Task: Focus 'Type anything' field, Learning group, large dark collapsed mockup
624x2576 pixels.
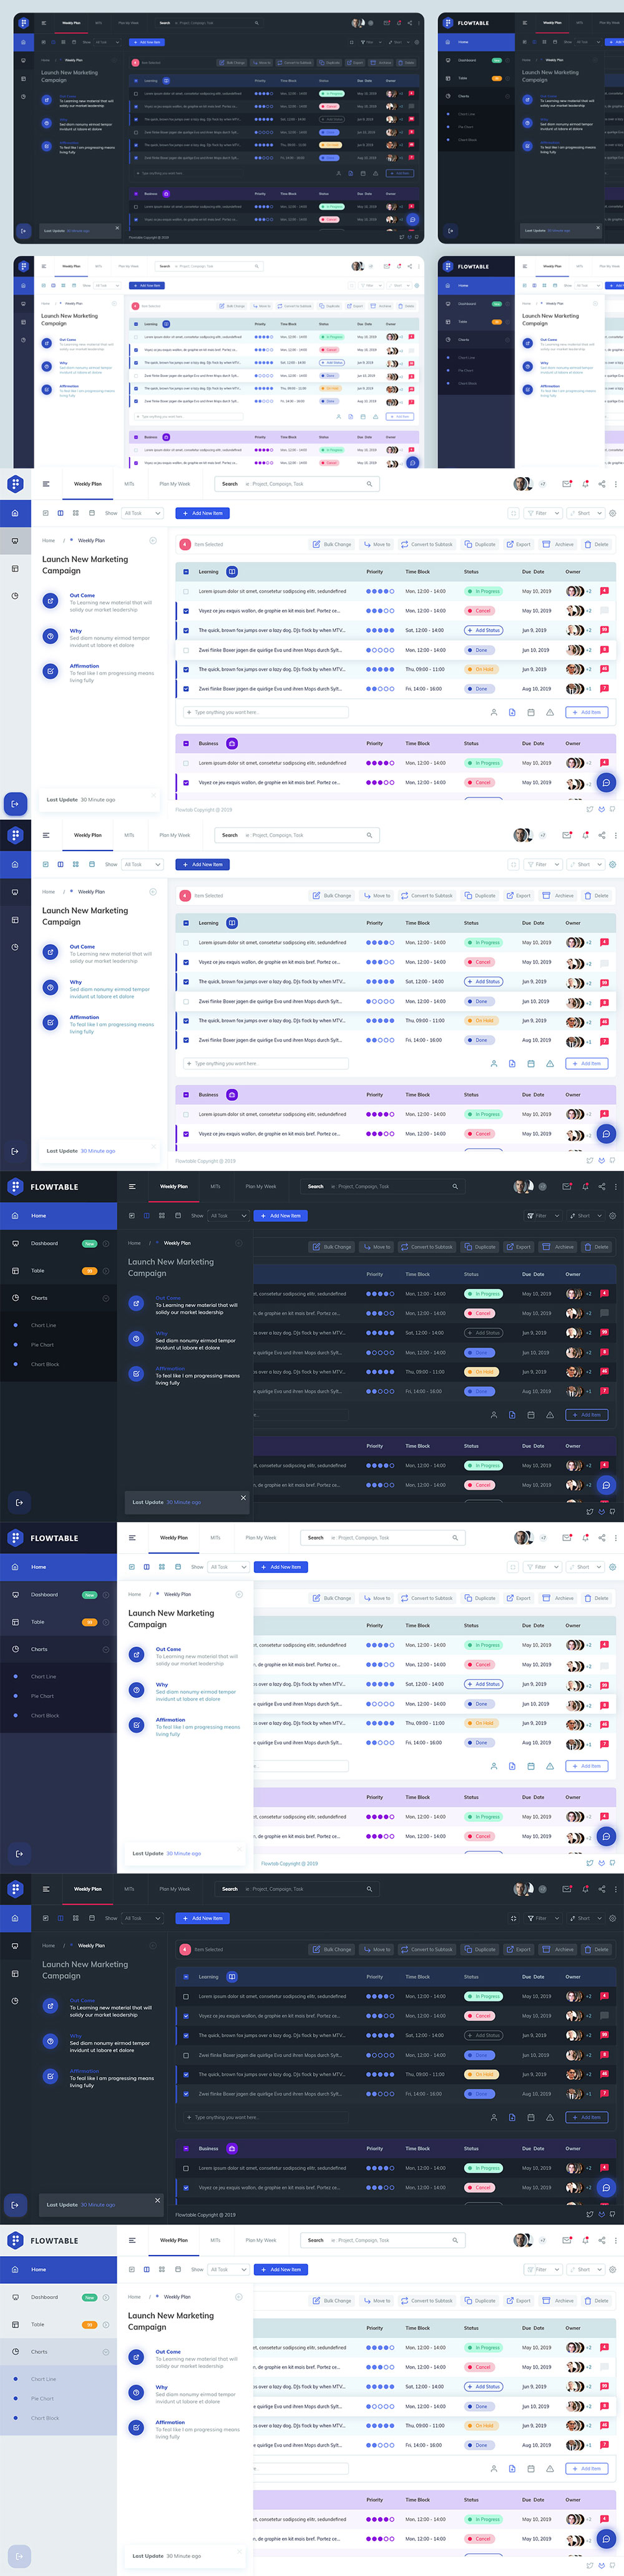Action: point(265,2117)
